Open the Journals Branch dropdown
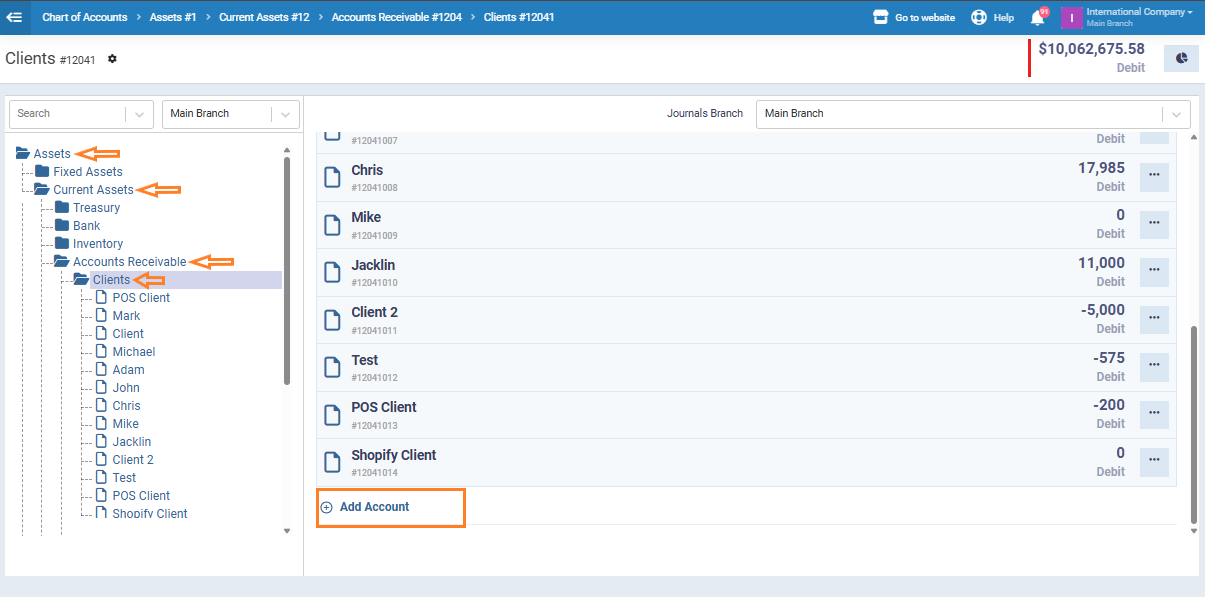 [x=972, y=114]
